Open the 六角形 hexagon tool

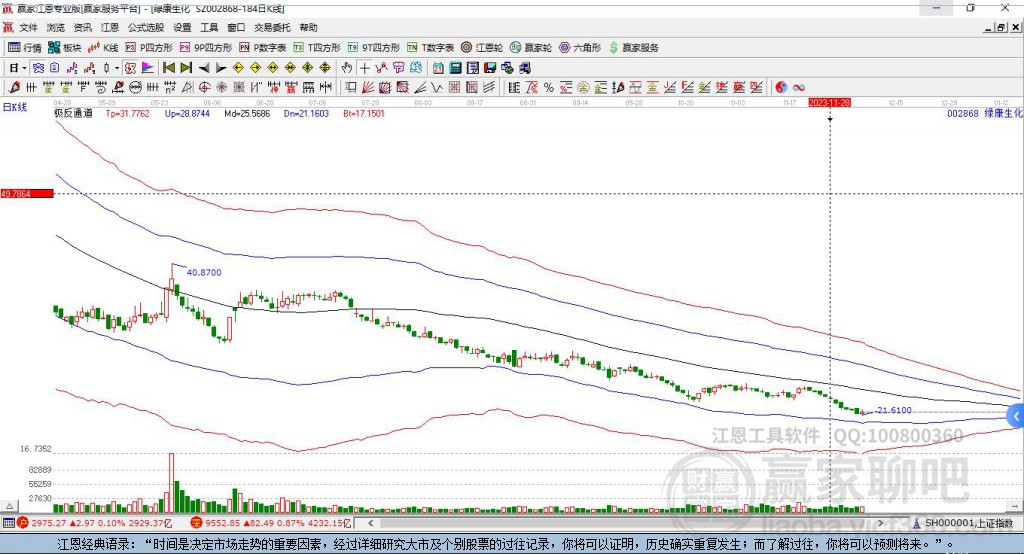coord(580,48)
